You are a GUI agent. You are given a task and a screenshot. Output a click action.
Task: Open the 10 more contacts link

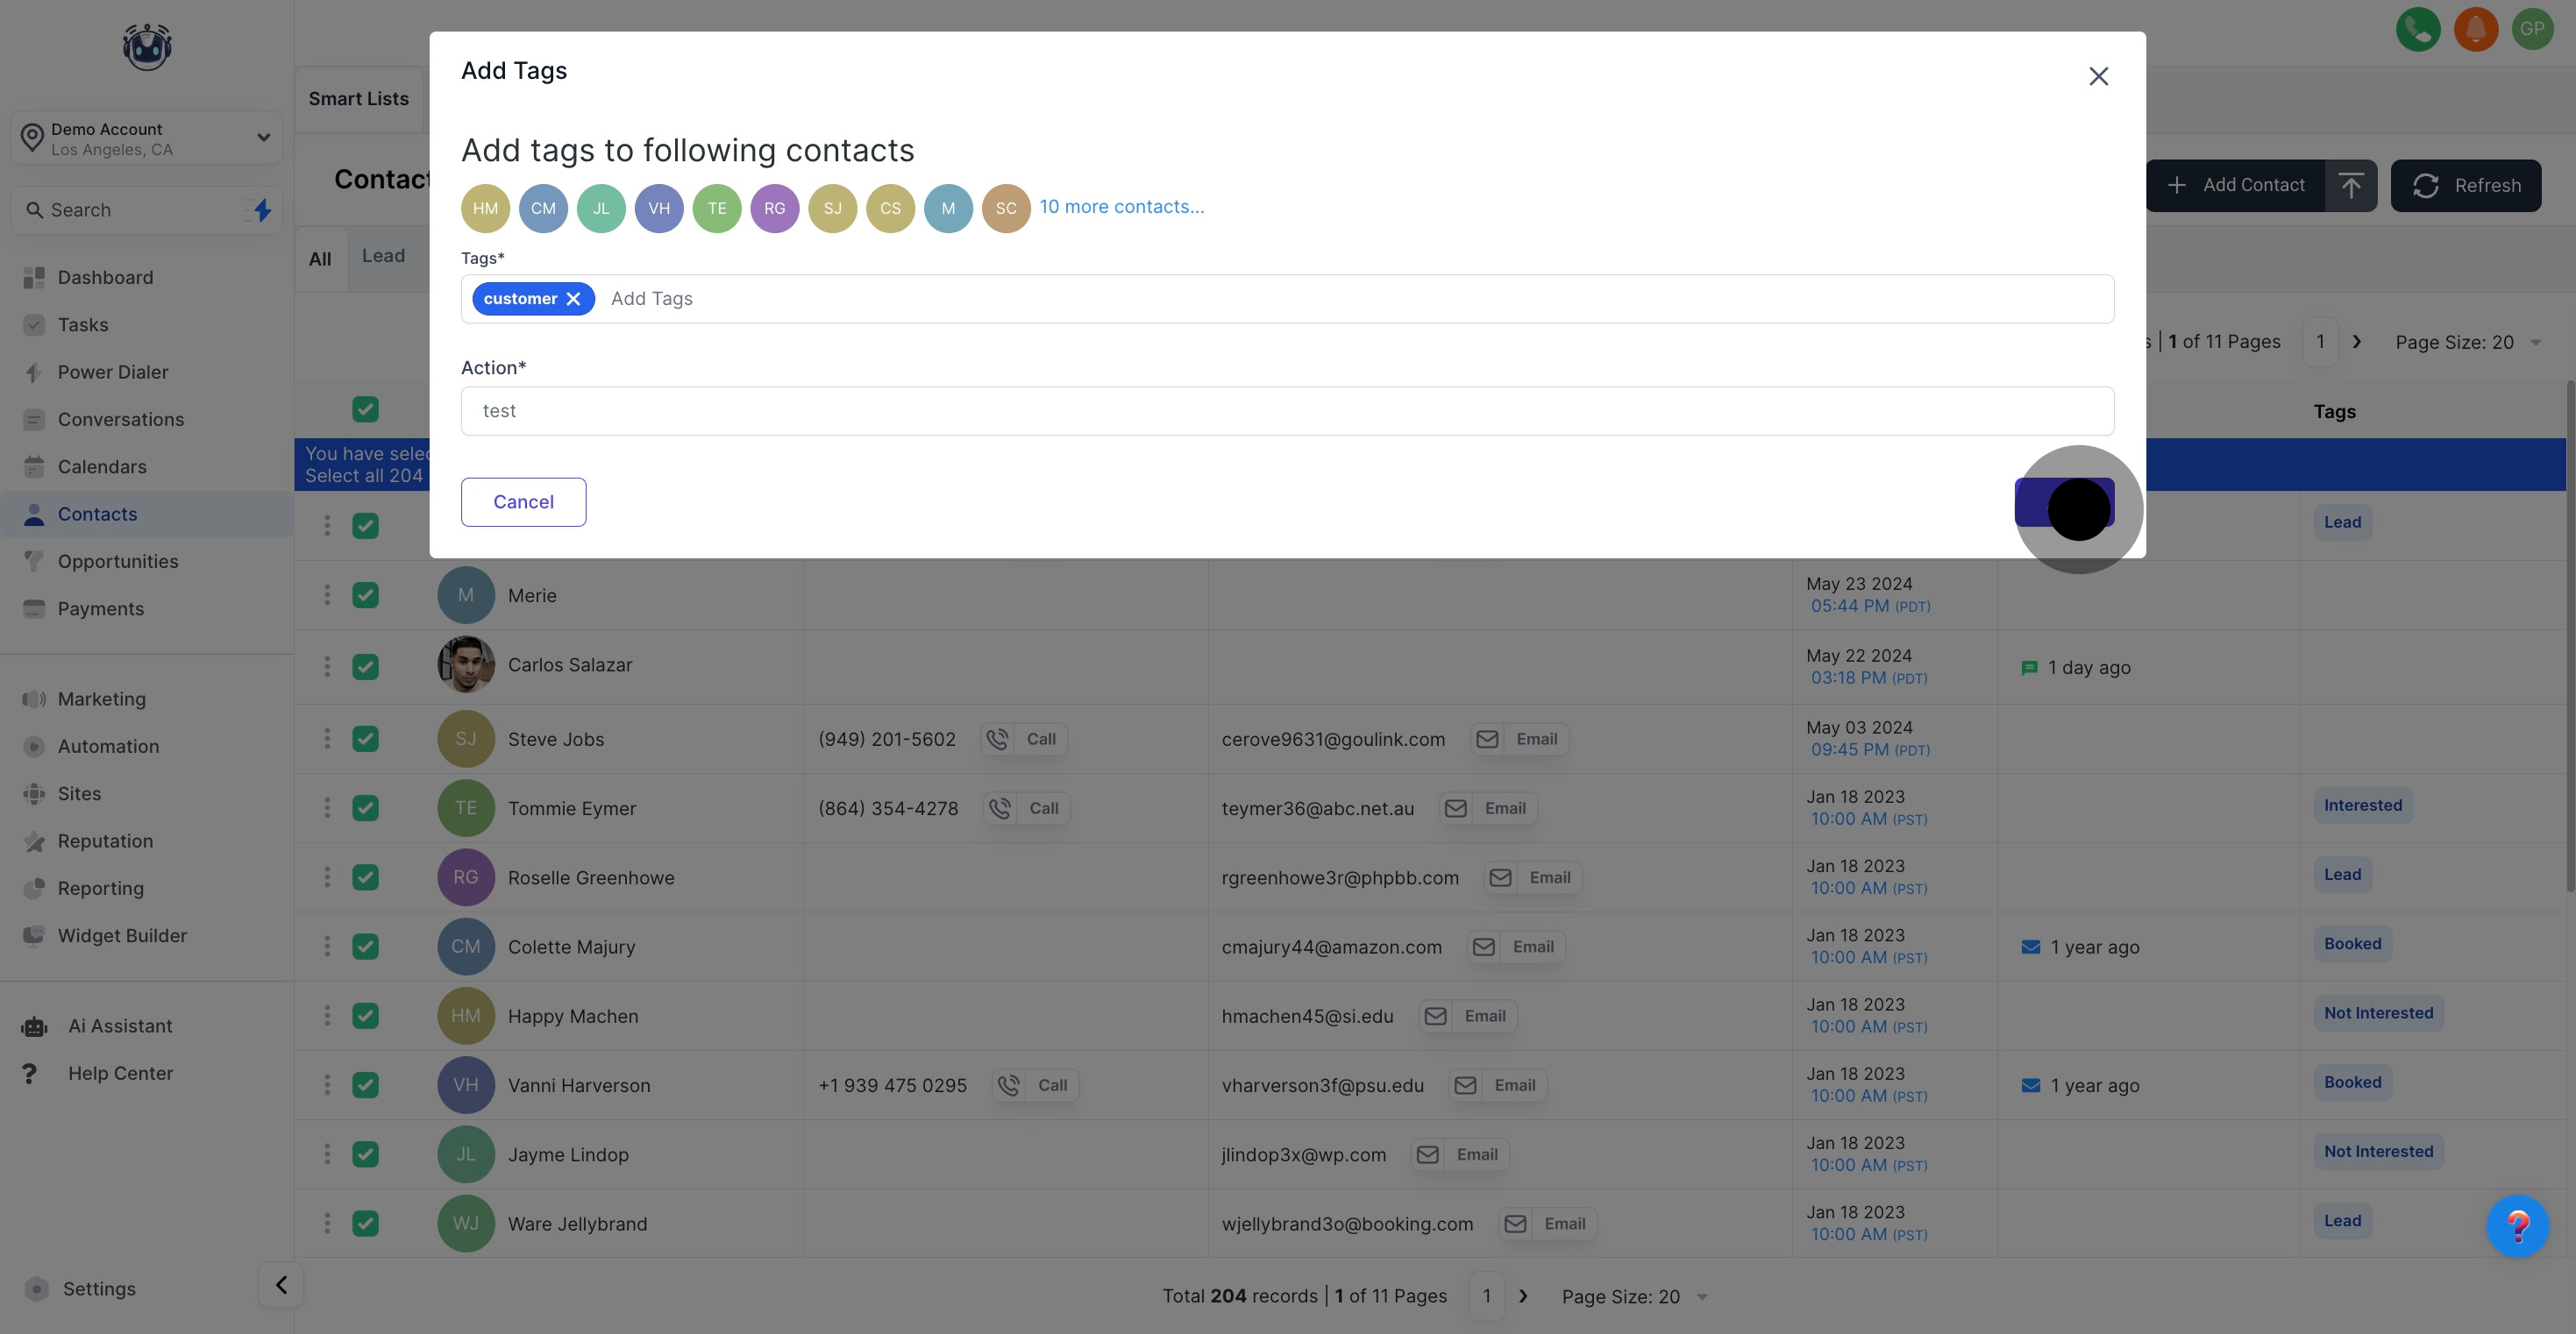pos(1121,207)
